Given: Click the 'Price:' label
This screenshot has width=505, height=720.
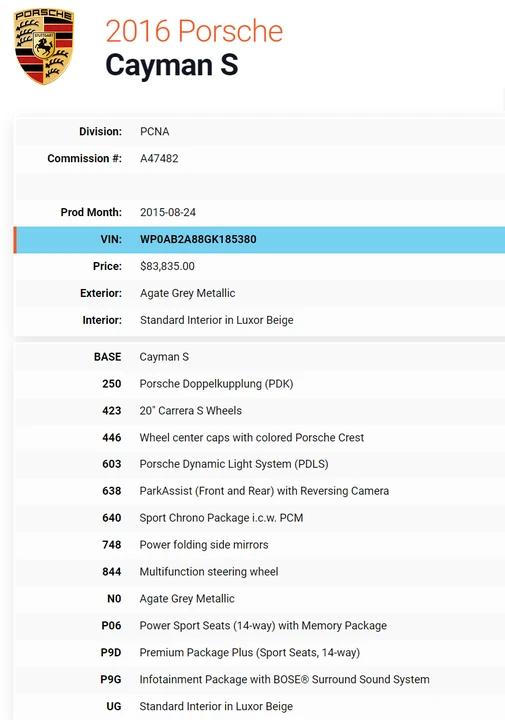Looking at the screenshot, I should (x=107, y=266).
